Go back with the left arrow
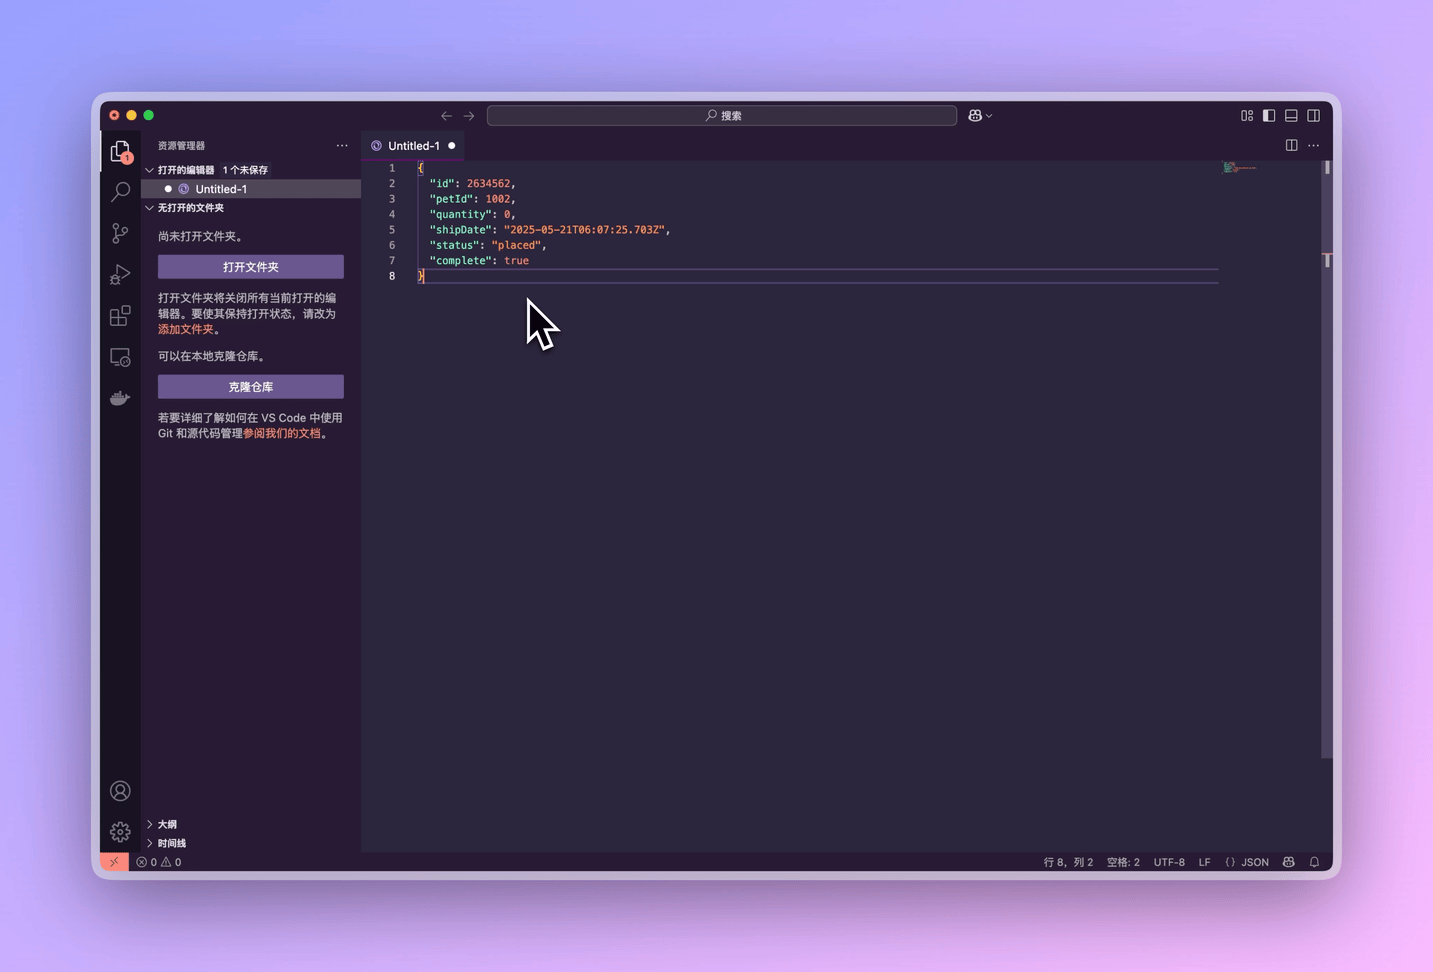 coord(446,116)
